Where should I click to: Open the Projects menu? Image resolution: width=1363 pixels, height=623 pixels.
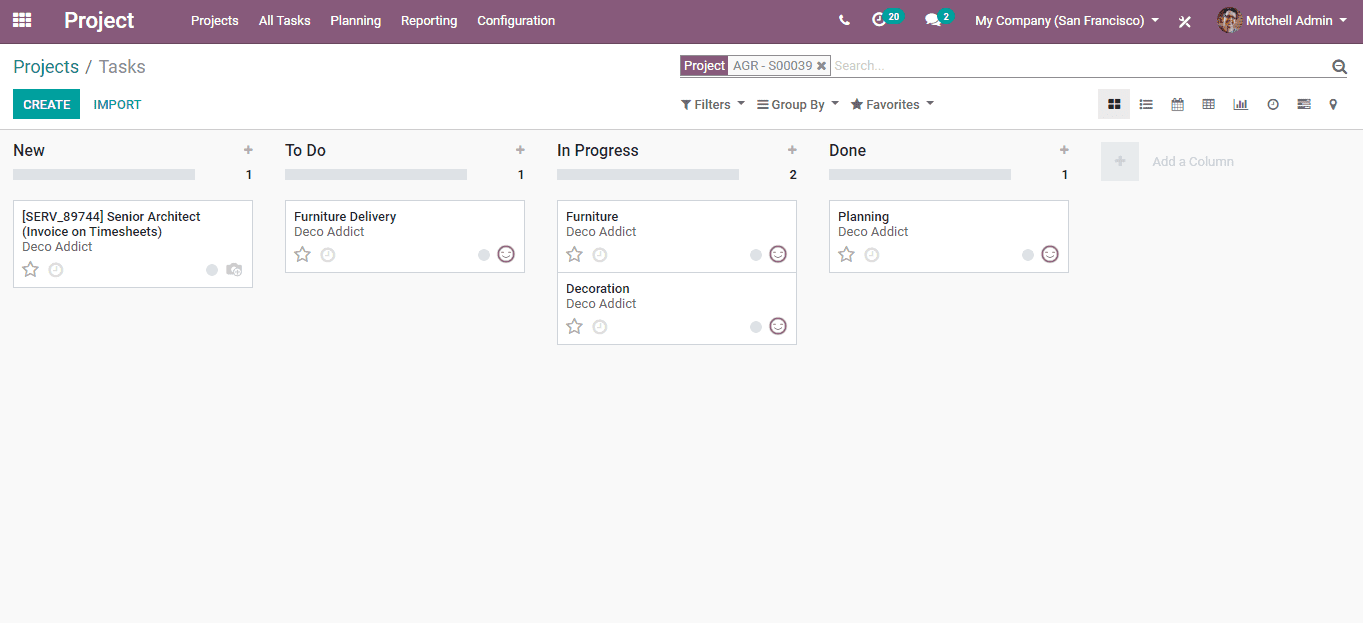click(x=215, y=20)
